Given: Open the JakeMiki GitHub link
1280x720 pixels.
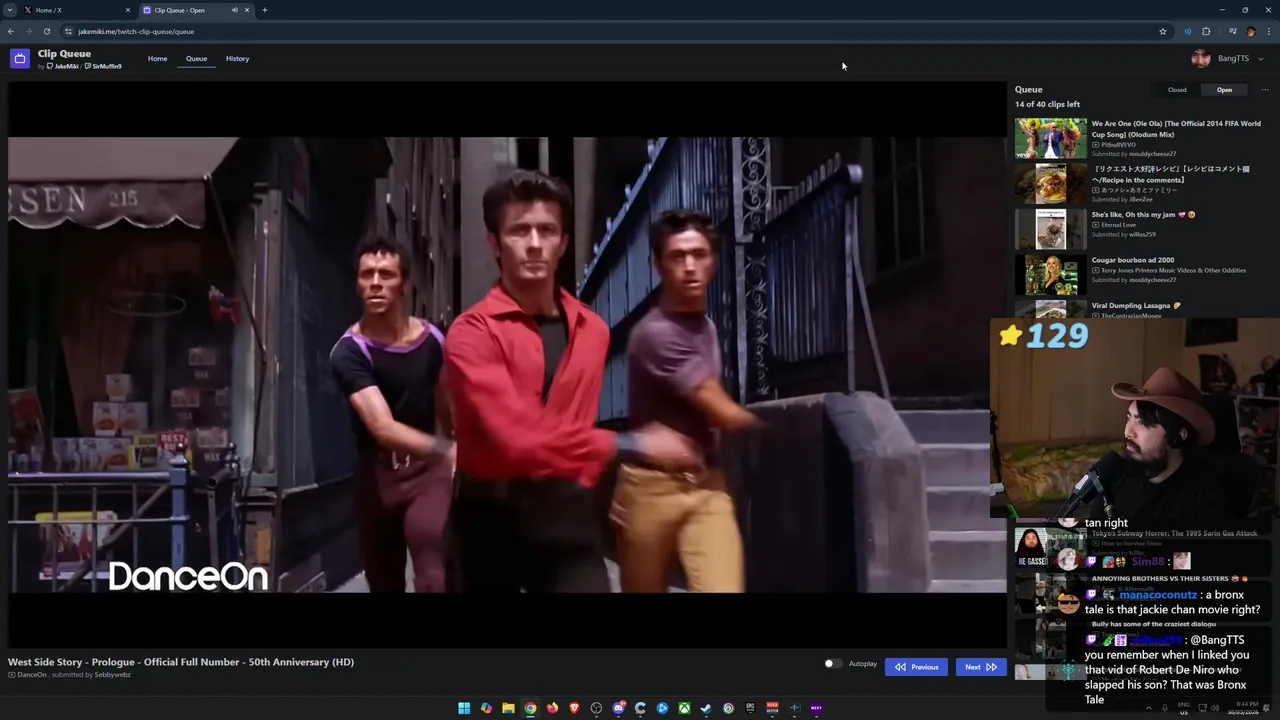Looking at the screenshot, I should click(63, 66).
